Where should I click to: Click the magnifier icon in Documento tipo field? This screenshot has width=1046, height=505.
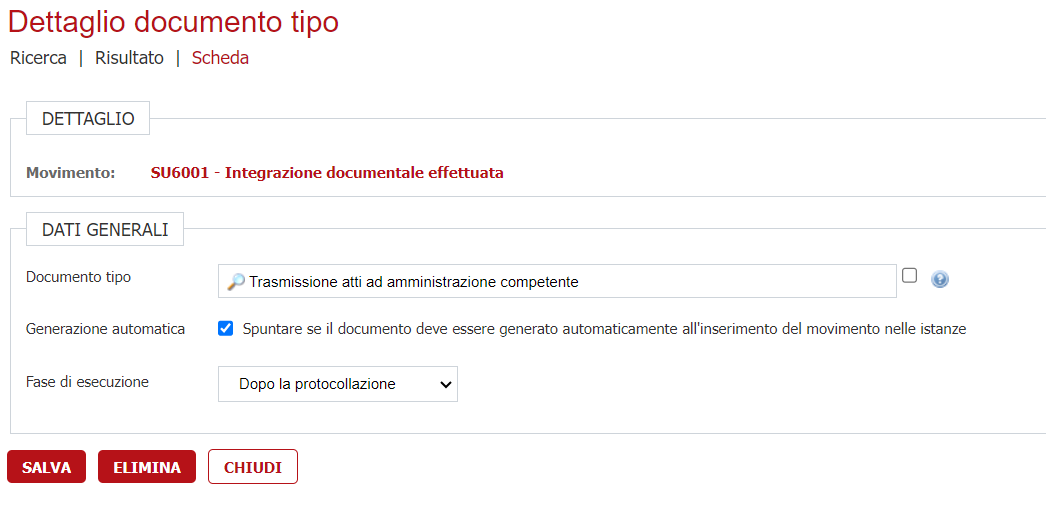[236, 282]
